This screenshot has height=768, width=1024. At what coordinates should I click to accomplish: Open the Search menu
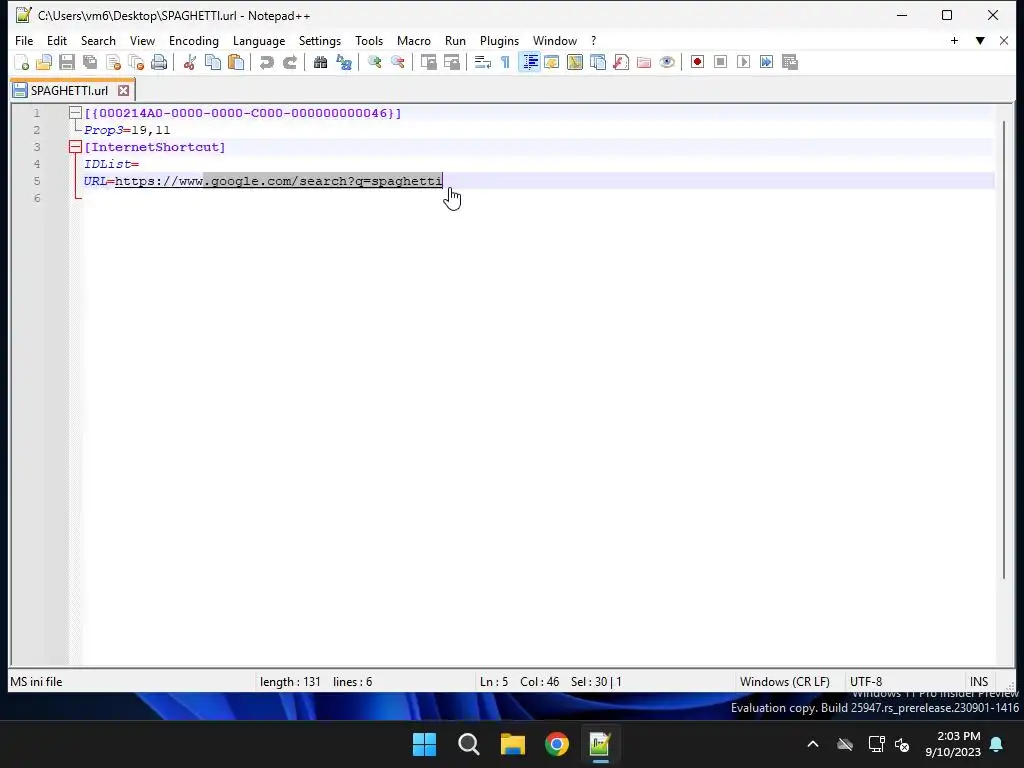[x=98, y=40]
